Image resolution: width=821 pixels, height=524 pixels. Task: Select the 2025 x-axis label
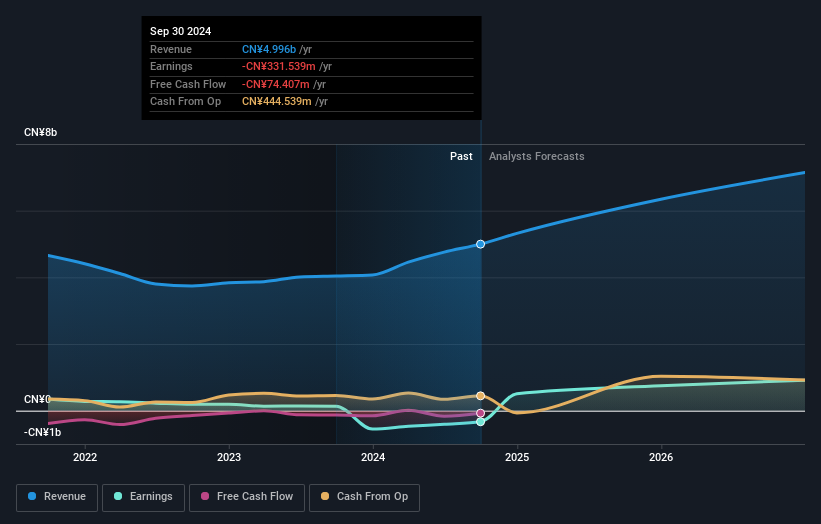point(517,458)
